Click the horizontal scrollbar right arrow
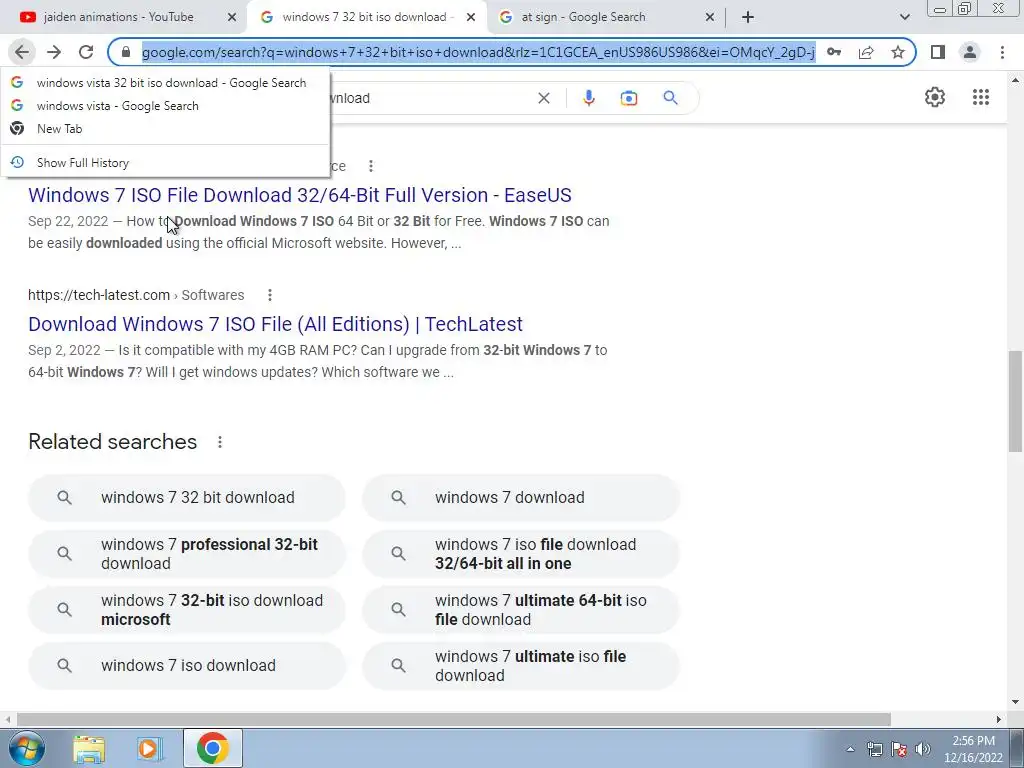 click(x=998, y=719)
